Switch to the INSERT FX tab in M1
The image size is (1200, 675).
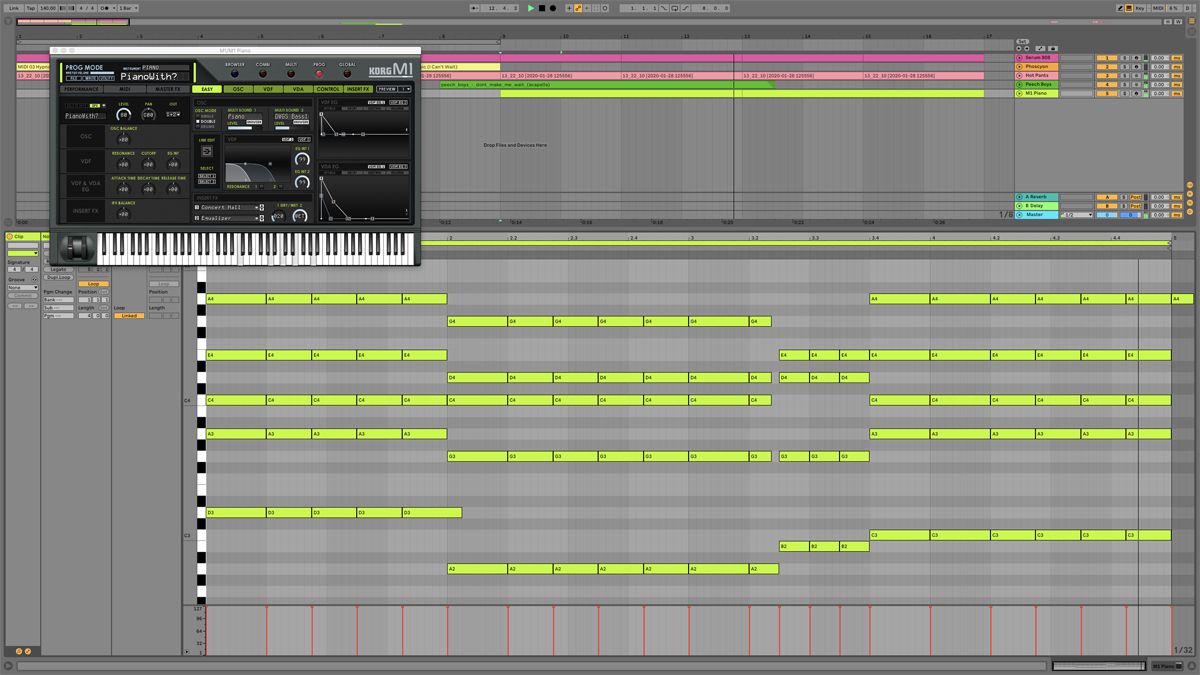[x=359, y=89]
